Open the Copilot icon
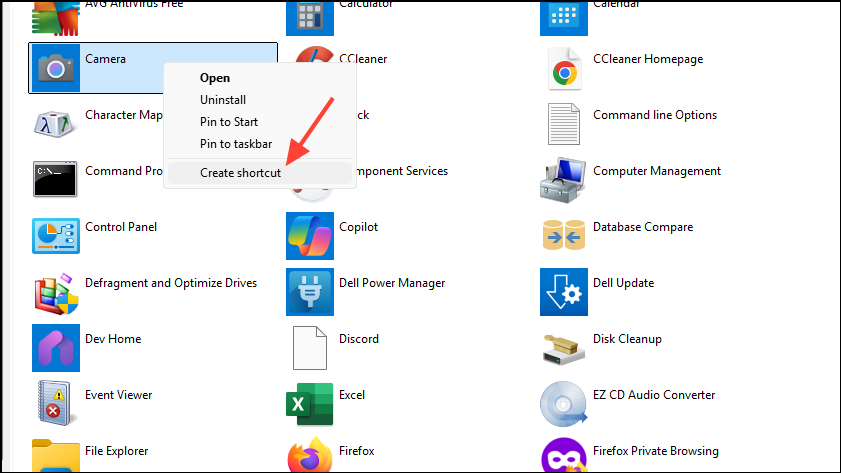This screenshot has height=473, width=841. [x=310, y=235]
